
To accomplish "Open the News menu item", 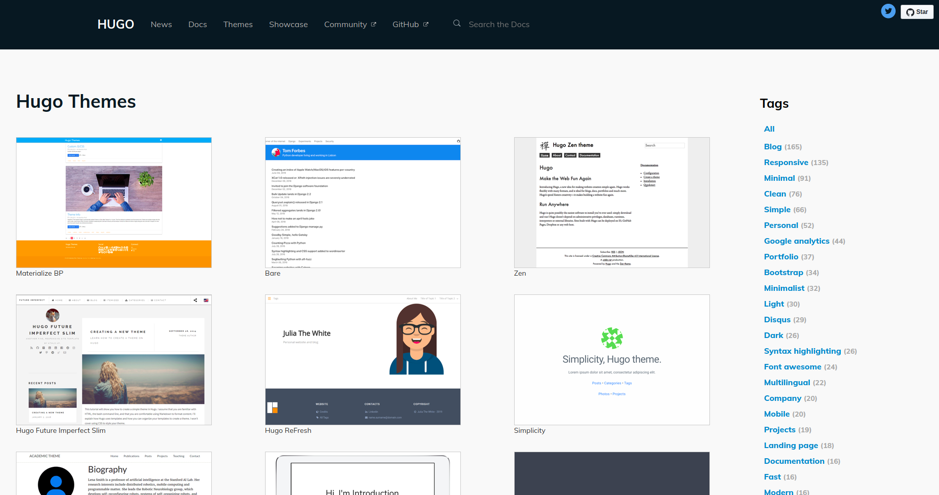I will click(x=161, y=25).
